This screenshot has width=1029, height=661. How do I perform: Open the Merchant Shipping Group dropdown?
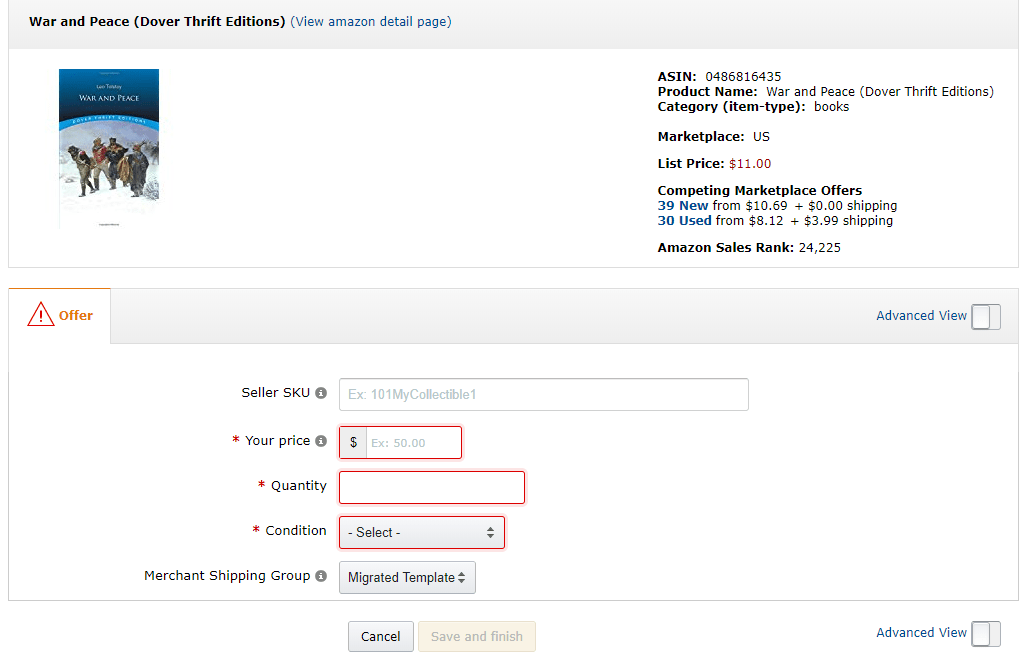tap(407, 577)
